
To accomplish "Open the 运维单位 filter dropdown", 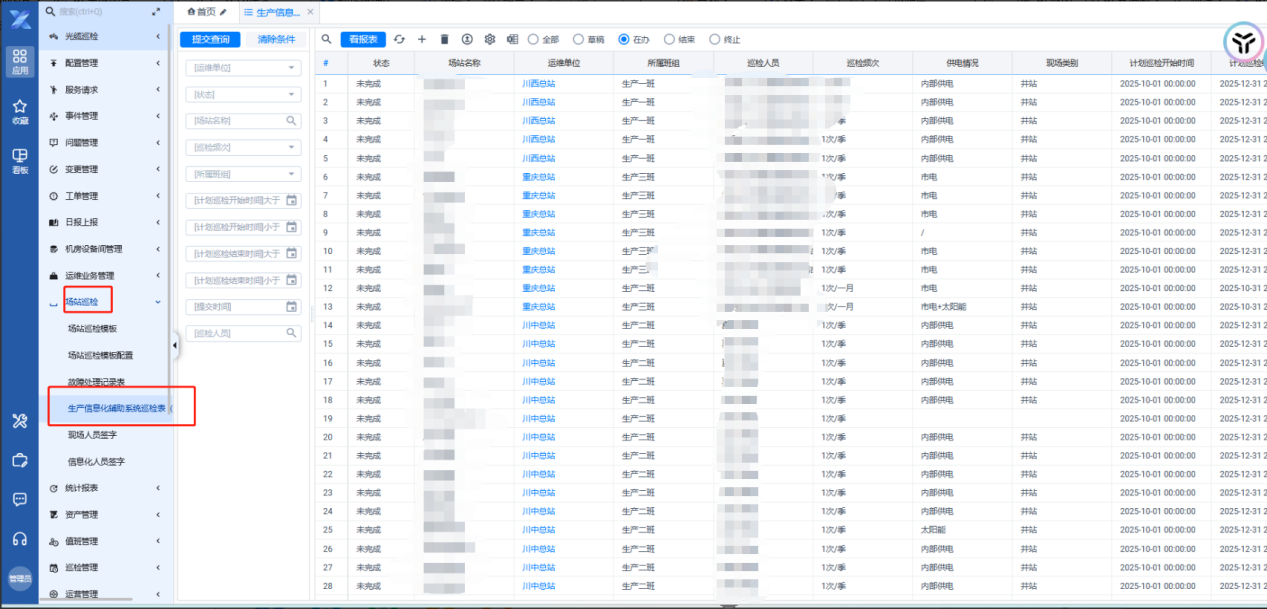I will [243, 68].
